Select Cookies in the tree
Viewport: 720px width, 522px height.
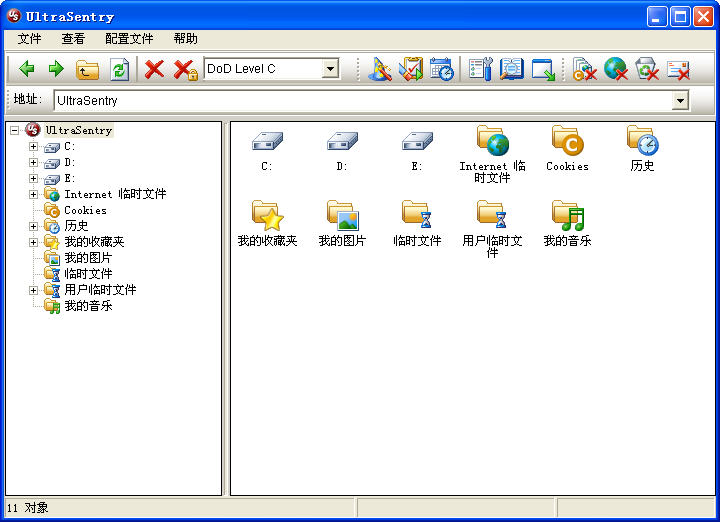click(x=85, y=210)
